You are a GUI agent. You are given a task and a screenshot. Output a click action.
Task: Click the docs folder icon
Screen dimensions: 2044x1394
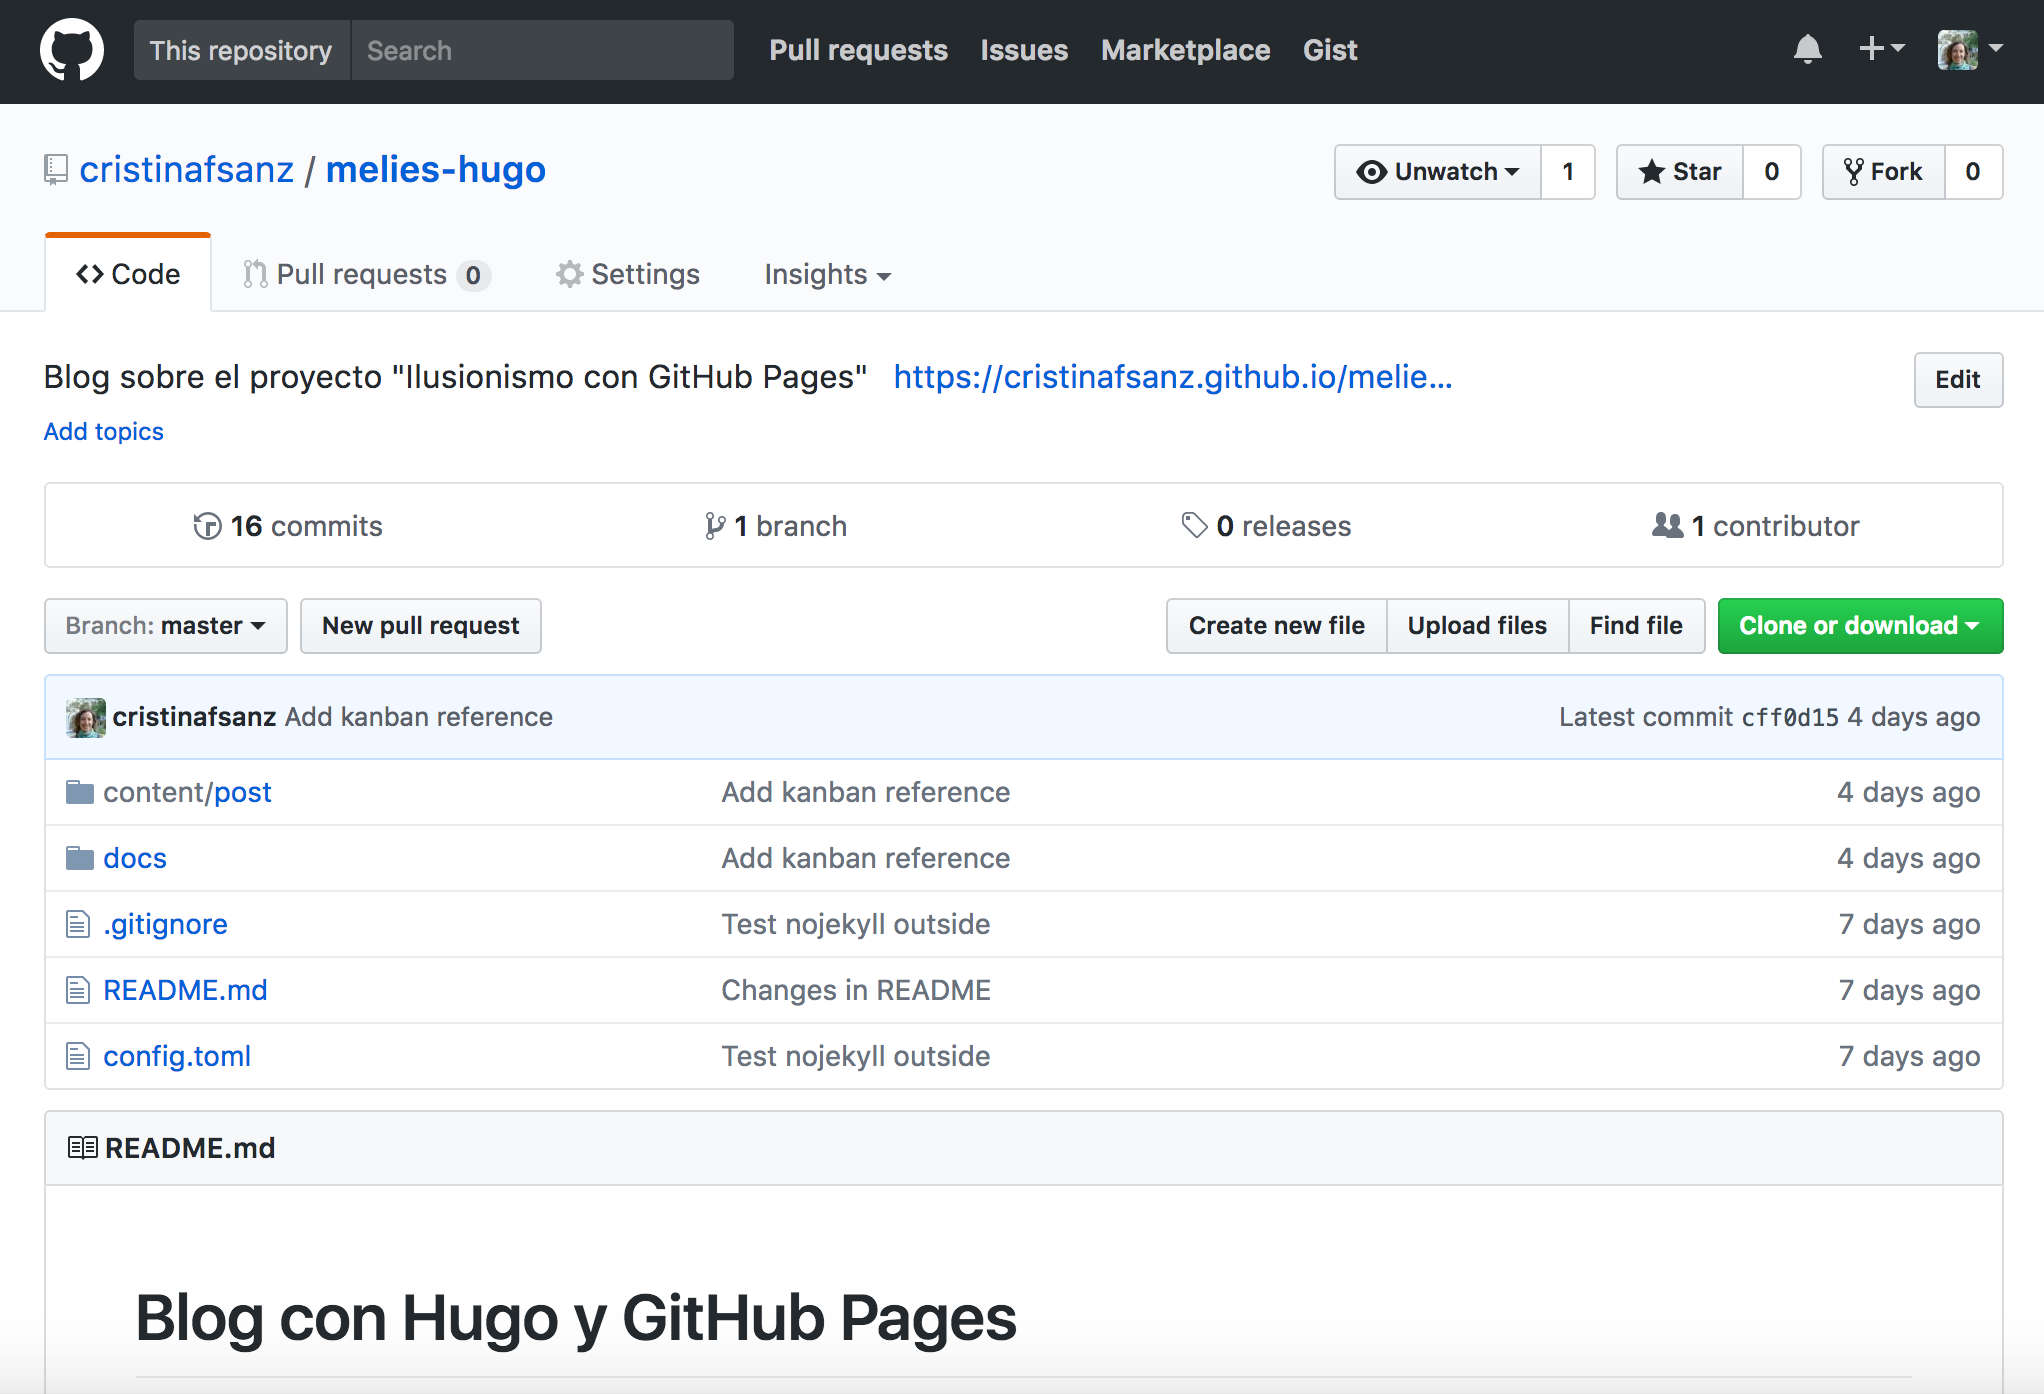pos(79,858)
